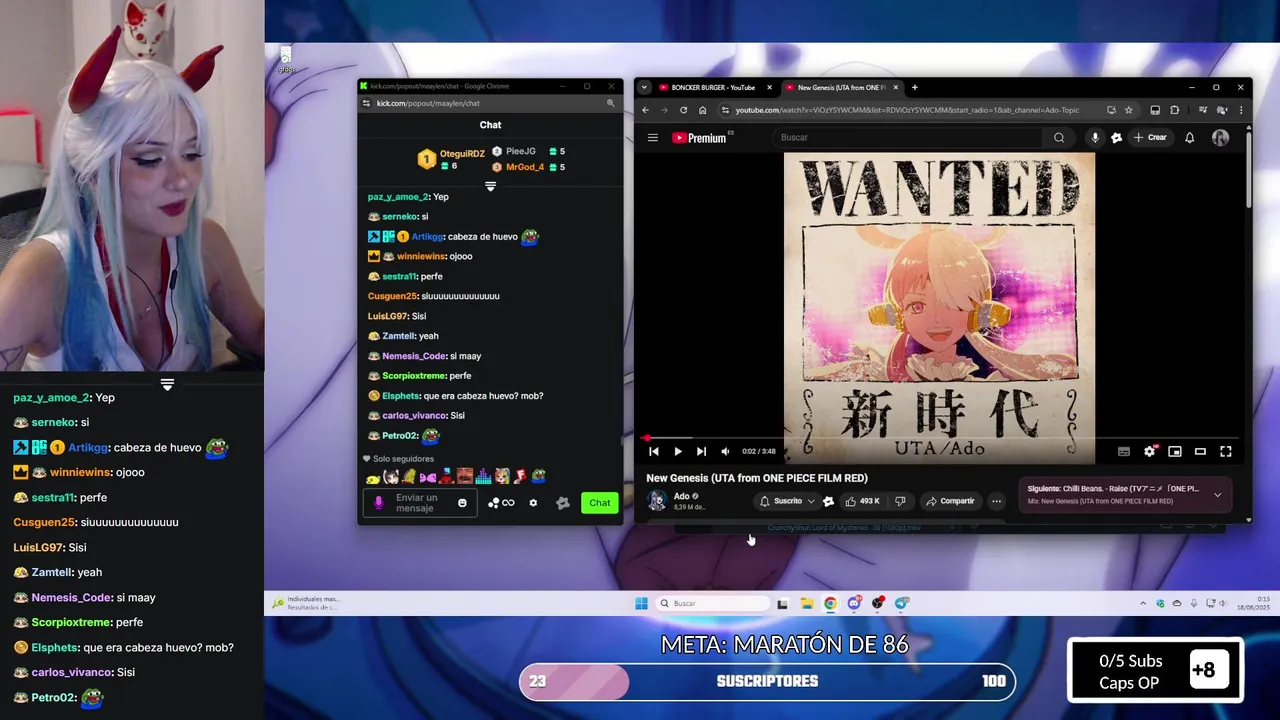The width and height of the screenshot is (1280, 720).
Task: Click the Ado channel name link
Action: point(681,496)
